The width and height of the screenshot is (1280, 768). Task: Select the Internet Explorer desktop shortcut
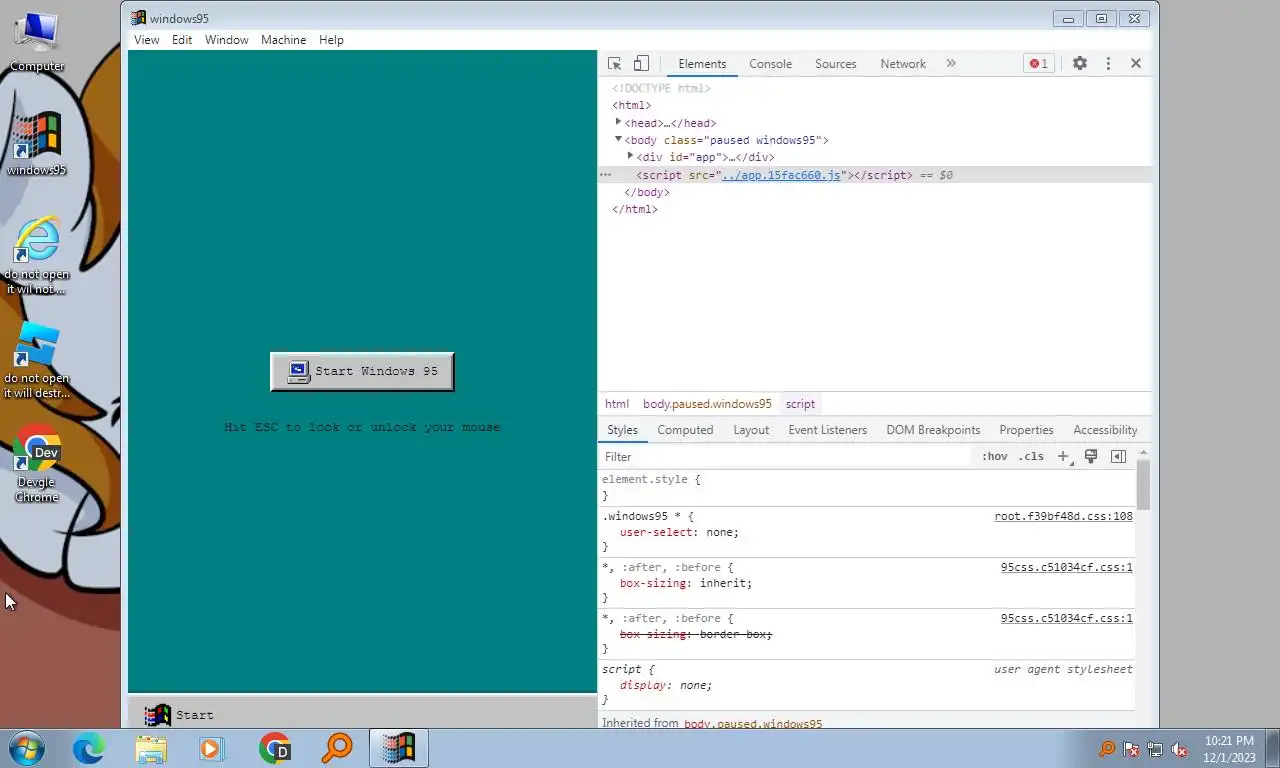point(37,255)
